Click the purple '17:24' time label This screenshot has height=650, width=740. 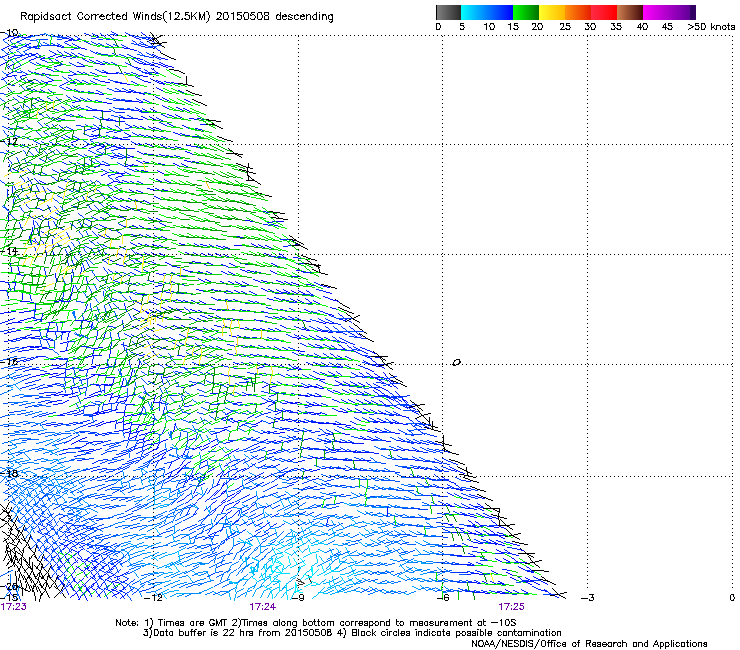pyautogui.click(x=262, y=607)
